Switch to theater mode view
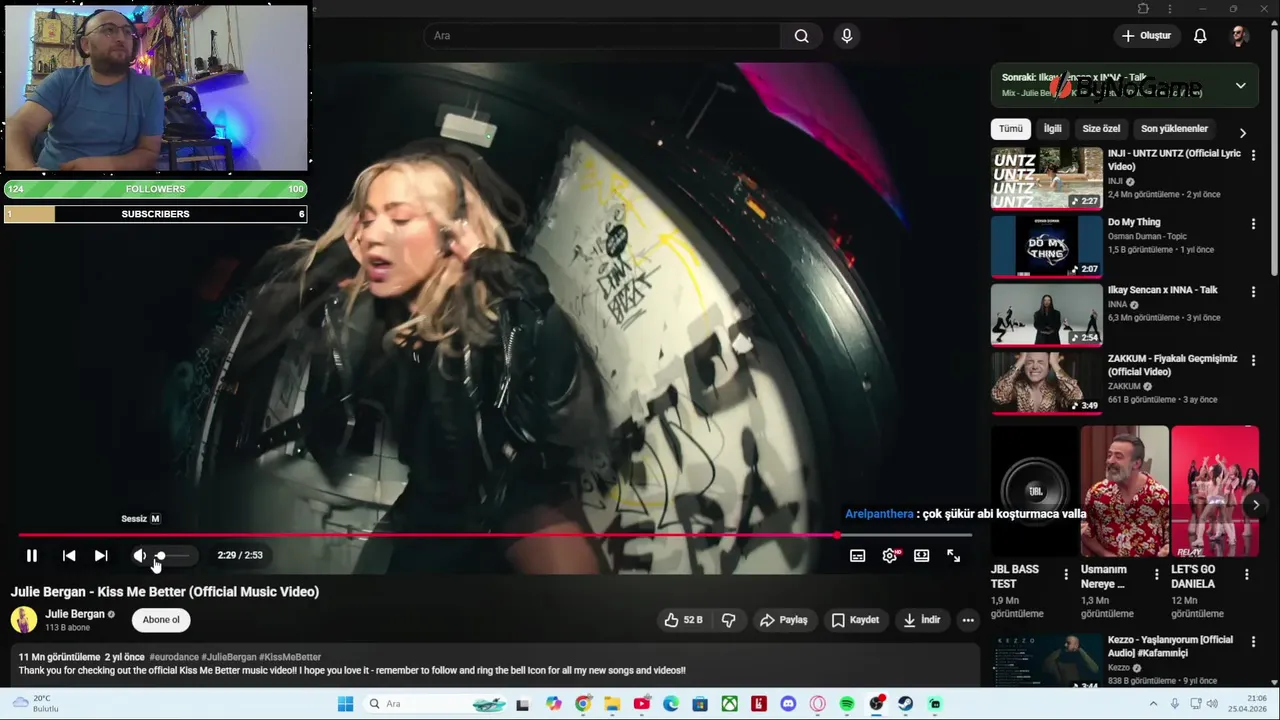The height and width of the screenshot is (720, 1280). (921, 555)
